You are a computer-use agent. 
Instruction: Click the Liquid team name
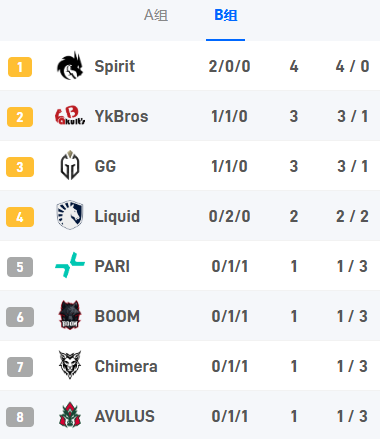tap(117, 216)
